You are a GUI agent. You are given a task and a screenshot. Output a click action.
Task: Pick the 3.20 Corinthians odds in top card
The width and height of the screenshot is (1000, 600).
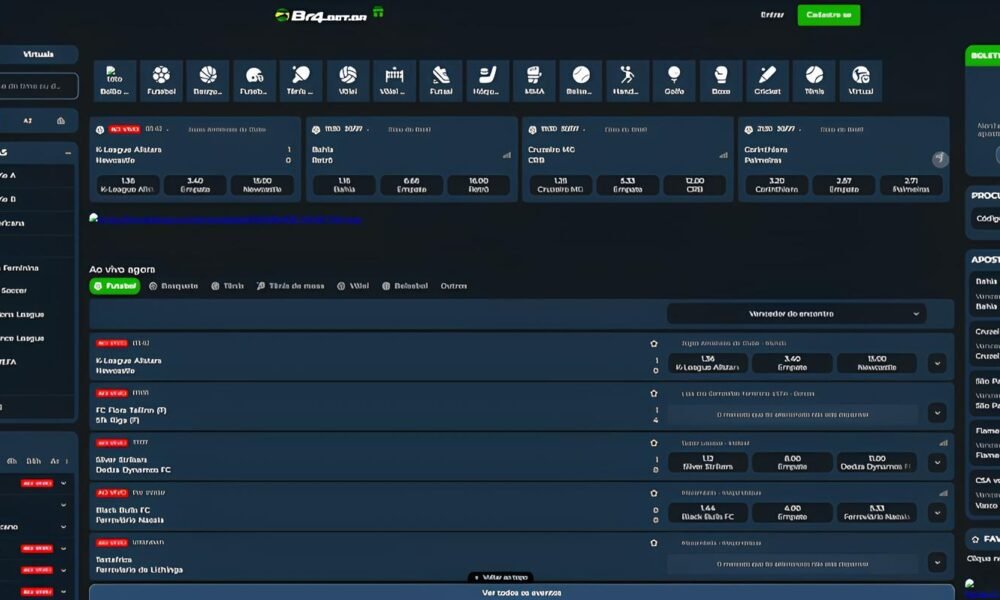tap(775, 186)
